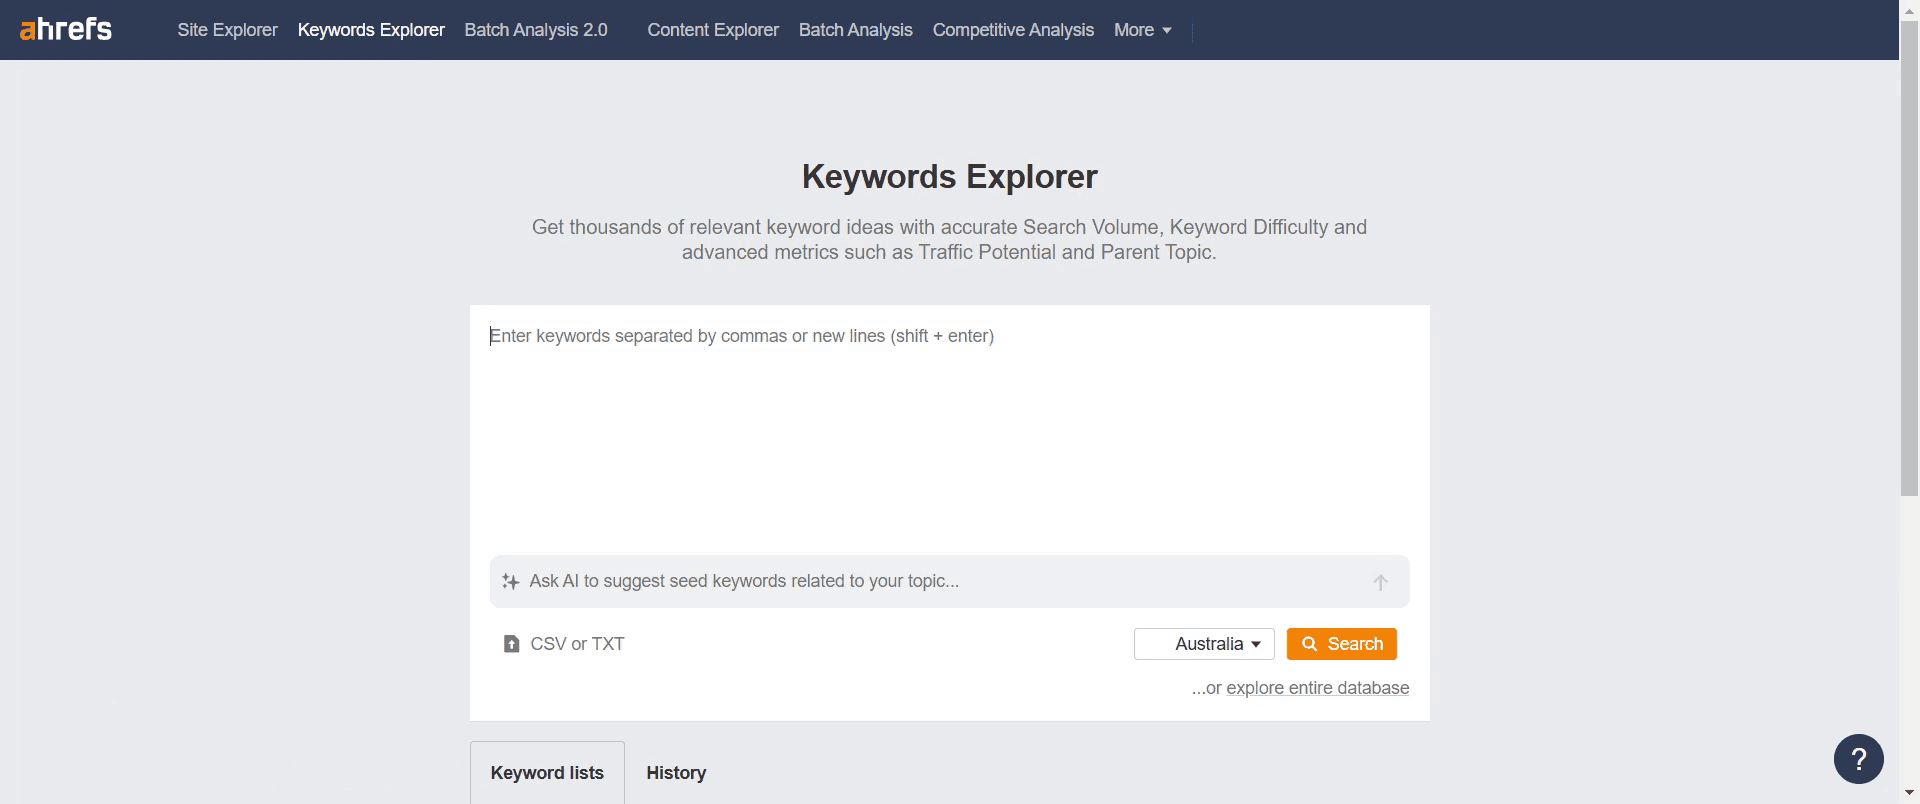
Task: Switch to the History tab
Action: [676, 773]
